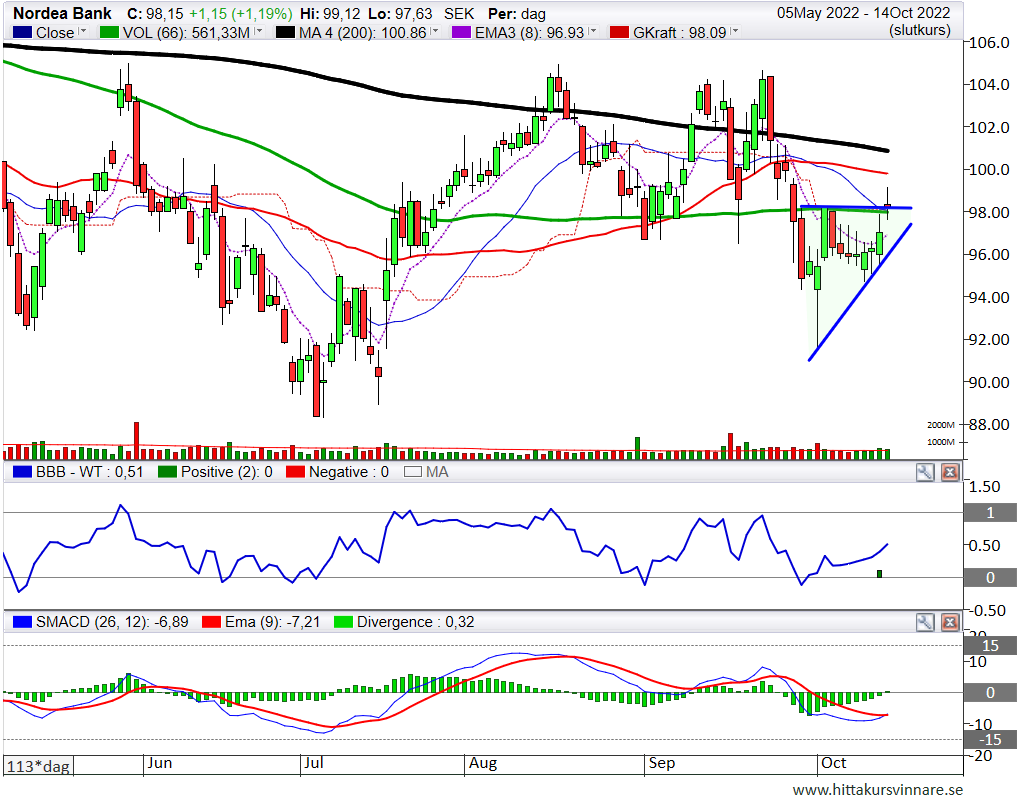
Task: Click the 'Positive (2): 0' label
Action: pos(226,472)
